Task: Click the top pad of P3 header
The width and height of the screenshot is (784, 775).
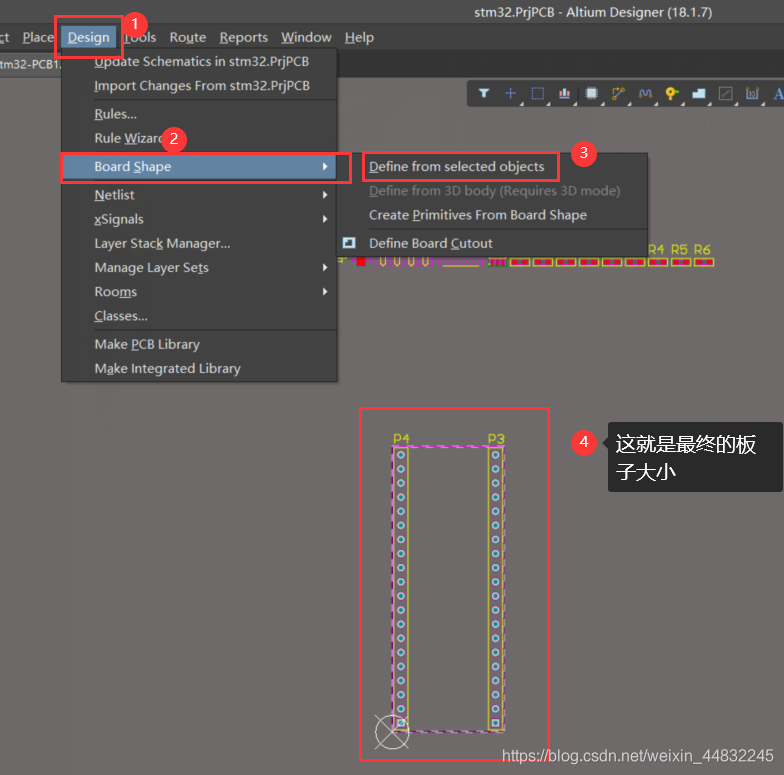Action: pyautogui.click(x=496, y=454)
